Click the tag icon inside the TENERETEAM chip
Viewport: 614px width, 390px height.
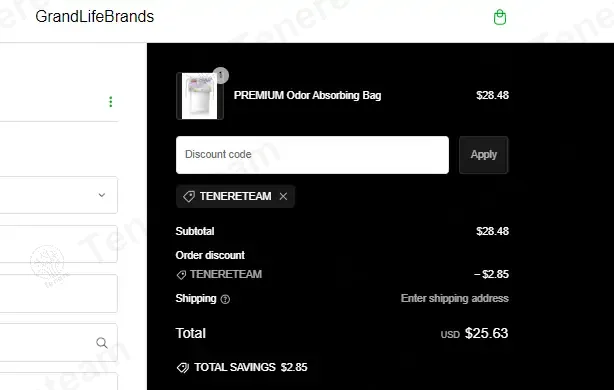coord(189,196)
